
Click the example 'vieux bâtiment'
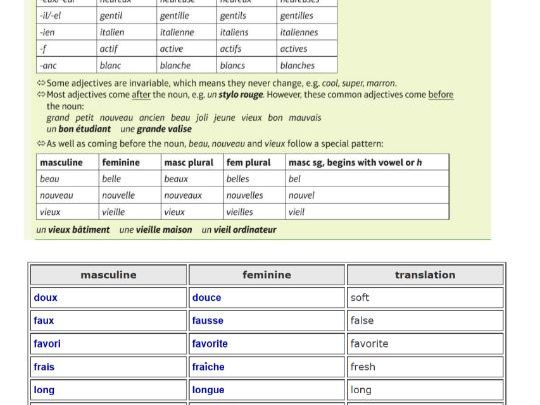[x=79, y=230]
